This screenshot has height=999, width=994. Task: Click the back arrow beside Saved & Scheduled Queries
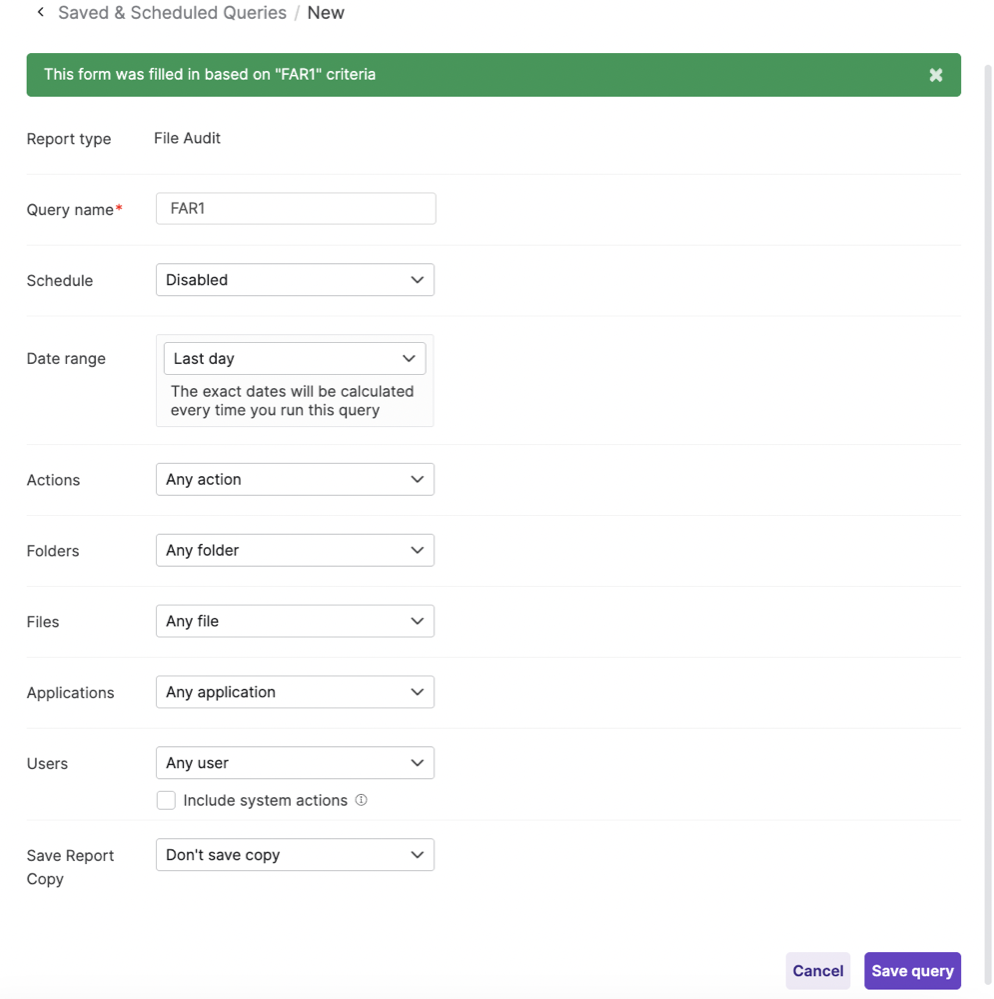(40, 13)
